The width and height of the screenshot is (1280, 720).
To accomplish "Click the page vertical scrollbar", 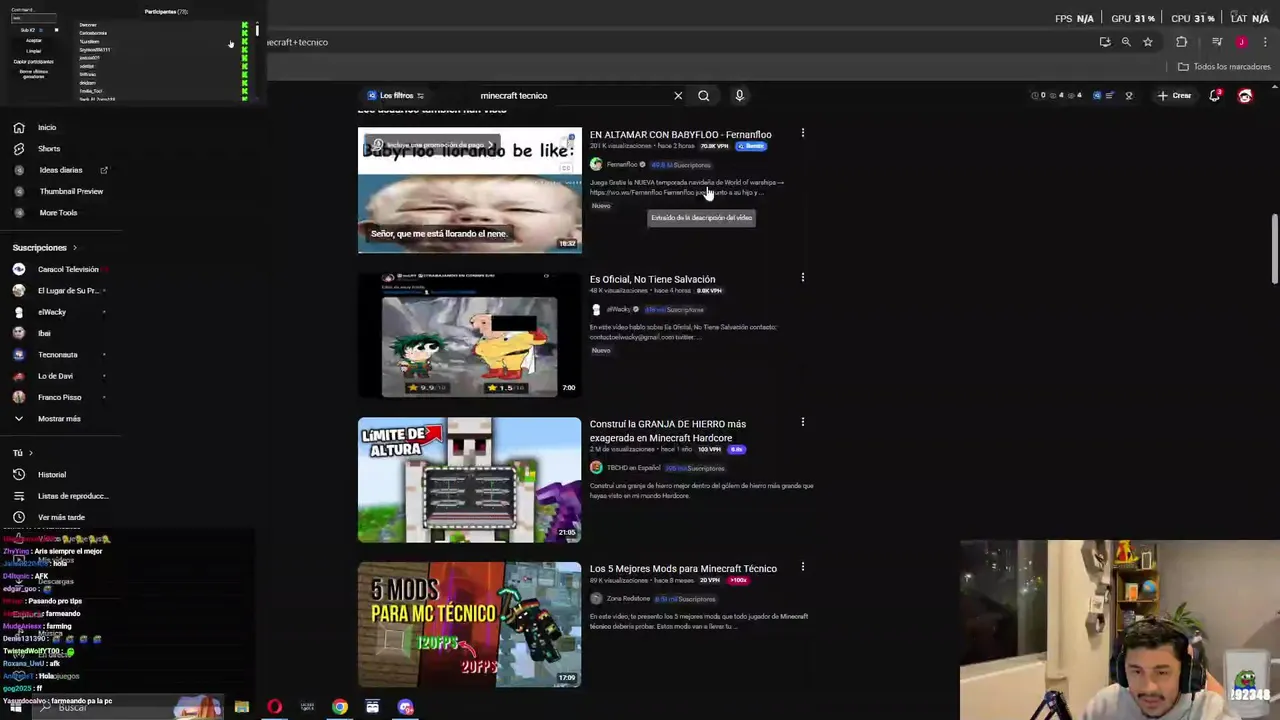I will 1274,248.
